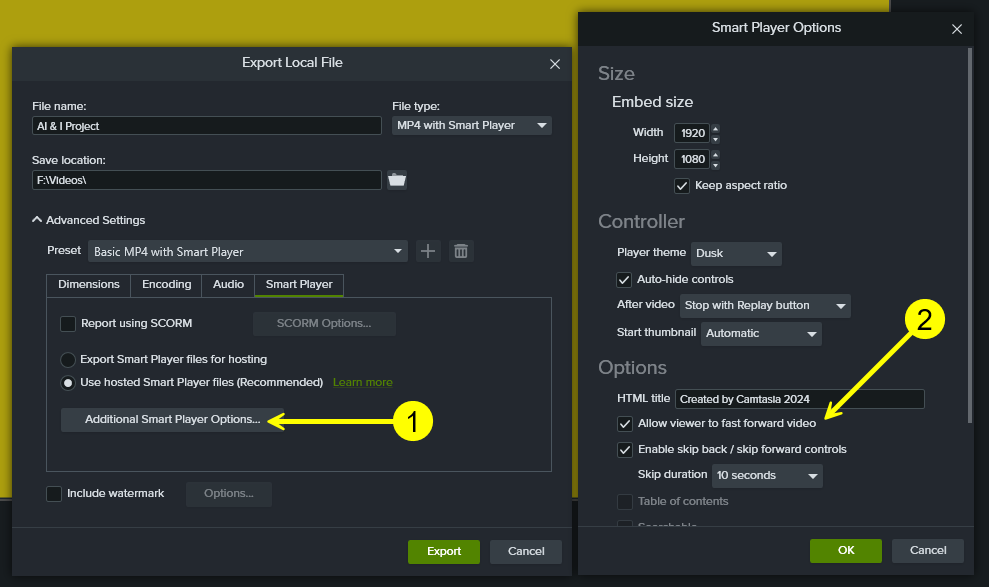
Task: Switch to the Dimensions tab
Action: pyautogui.click(x=89, y=284)
